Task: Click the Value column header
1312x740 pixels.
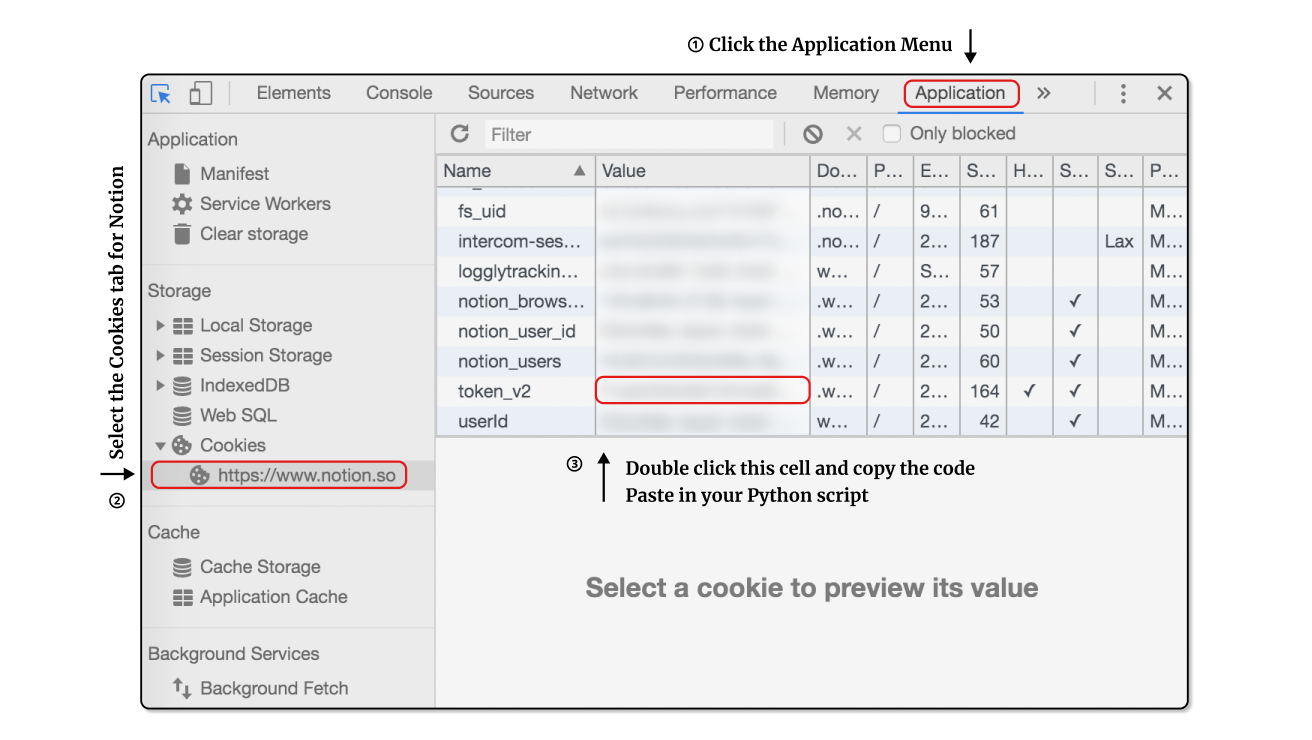Action: click(x=703, y=171)
